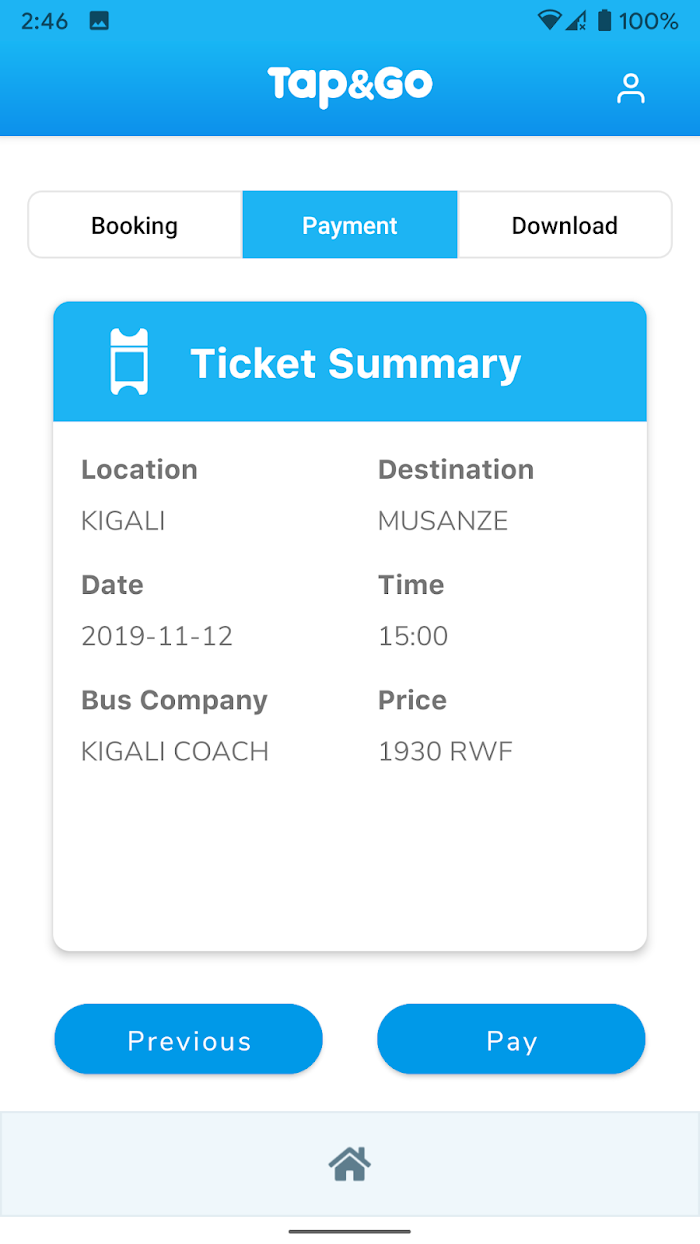Go back with the Previous button
Viewport: 700px width, 1244px height.
(189, 1040)
